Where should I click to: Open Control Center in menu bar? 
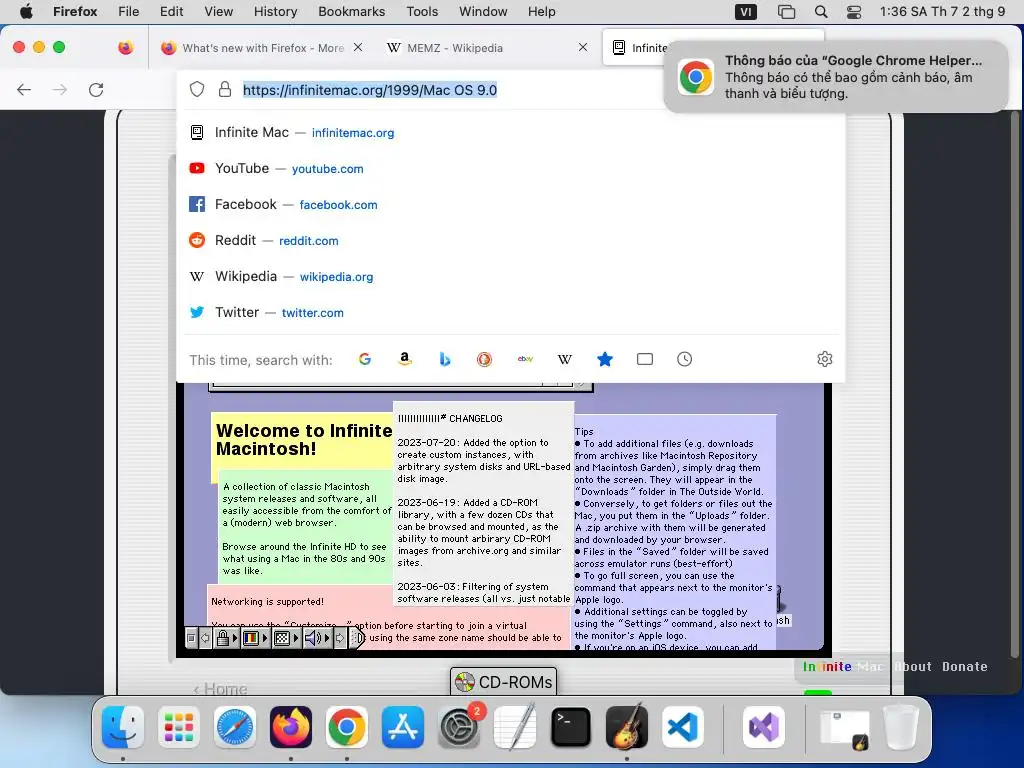click(x=854, y=12)
